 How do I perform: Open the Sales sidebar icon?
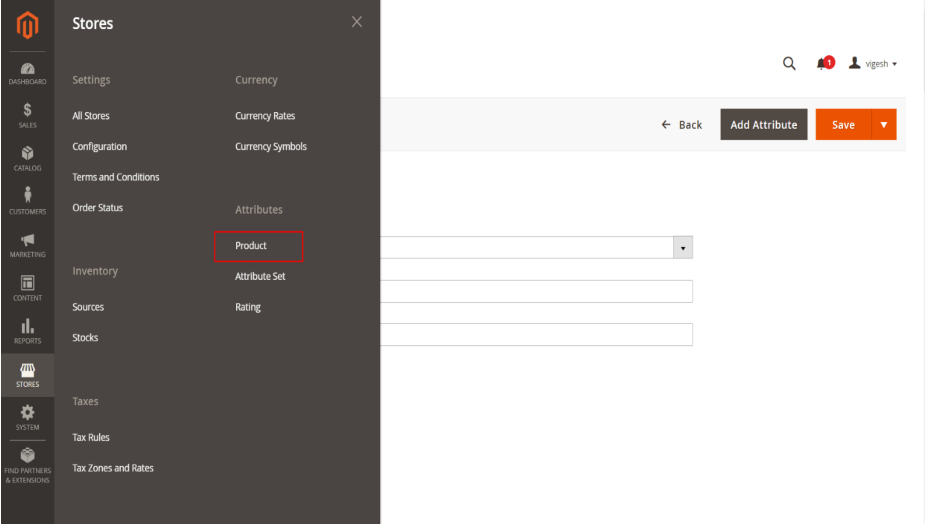pyautogui.click(x=27, y=115)
